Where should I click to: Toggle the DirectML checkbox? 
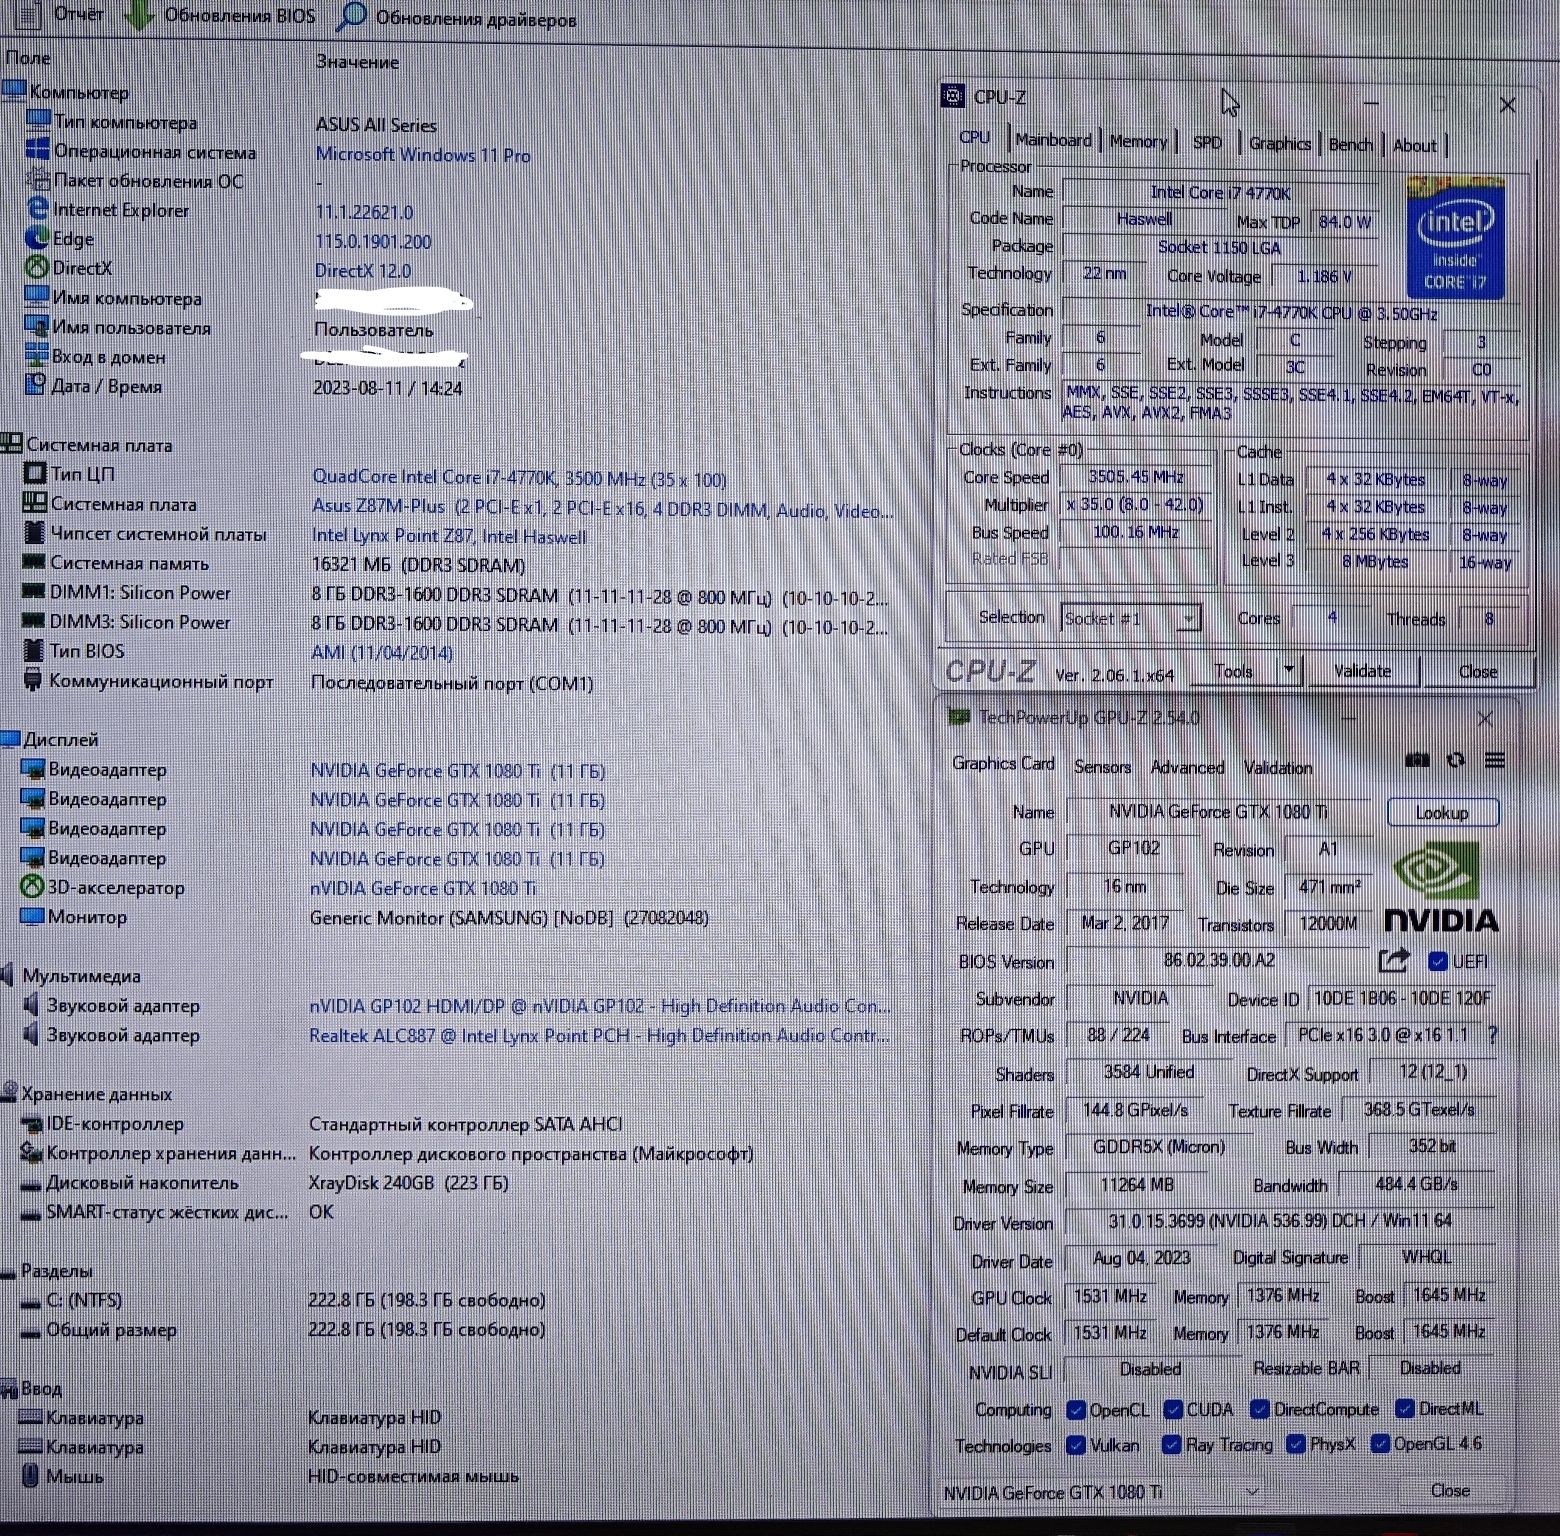1405,1409
